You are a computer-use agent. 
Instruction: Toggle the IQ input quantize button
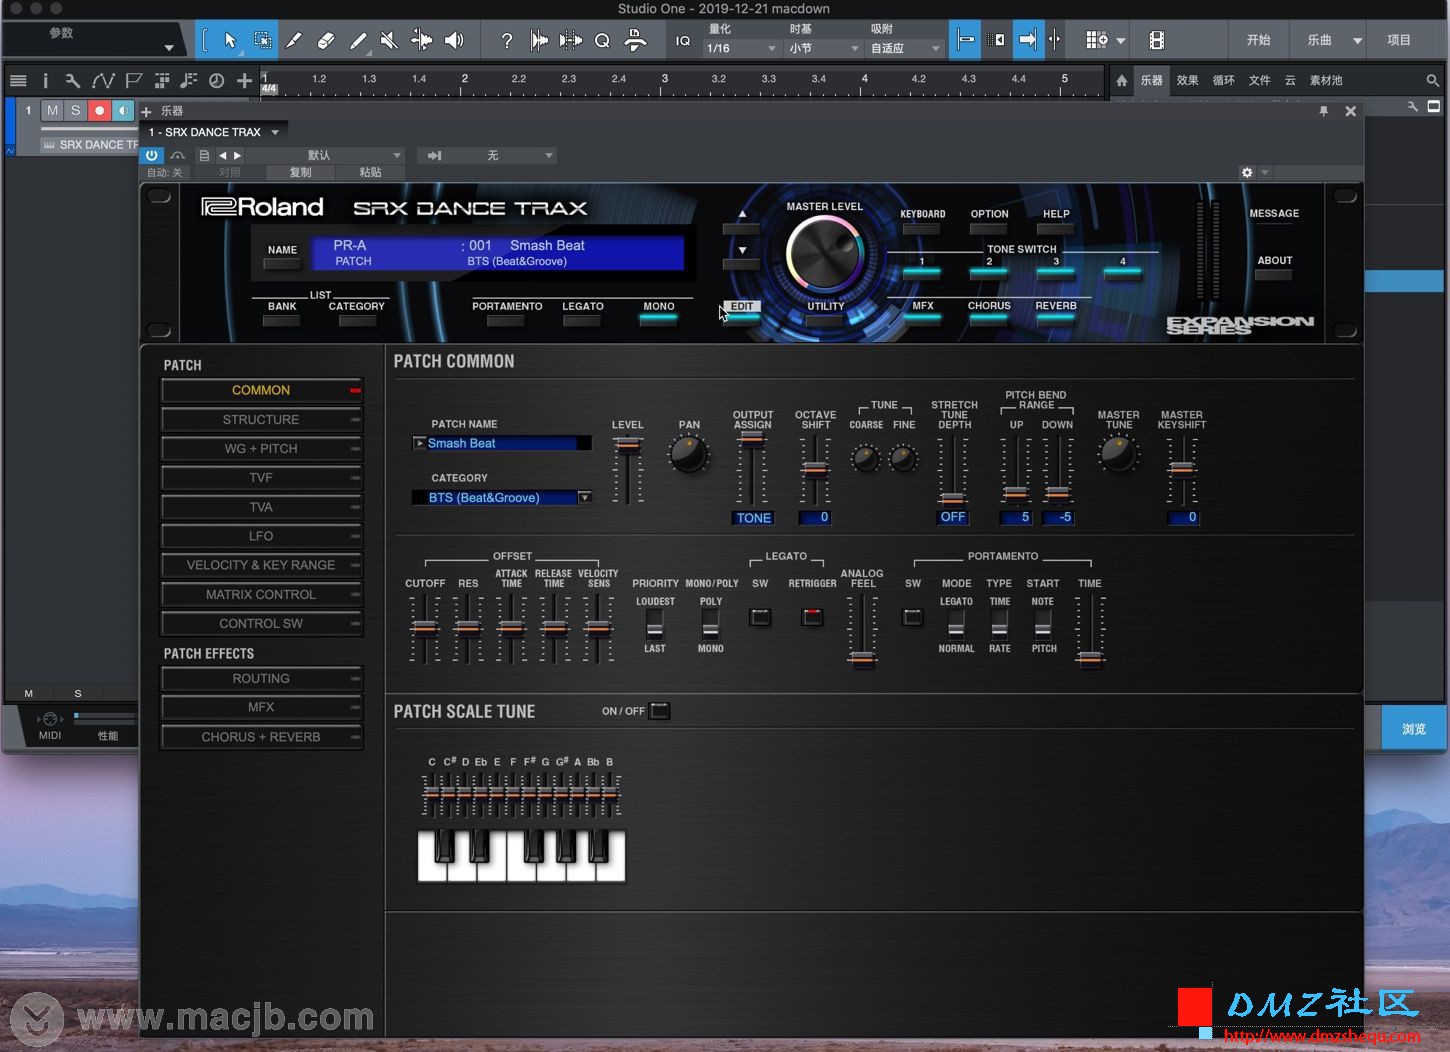click(683, 41)
